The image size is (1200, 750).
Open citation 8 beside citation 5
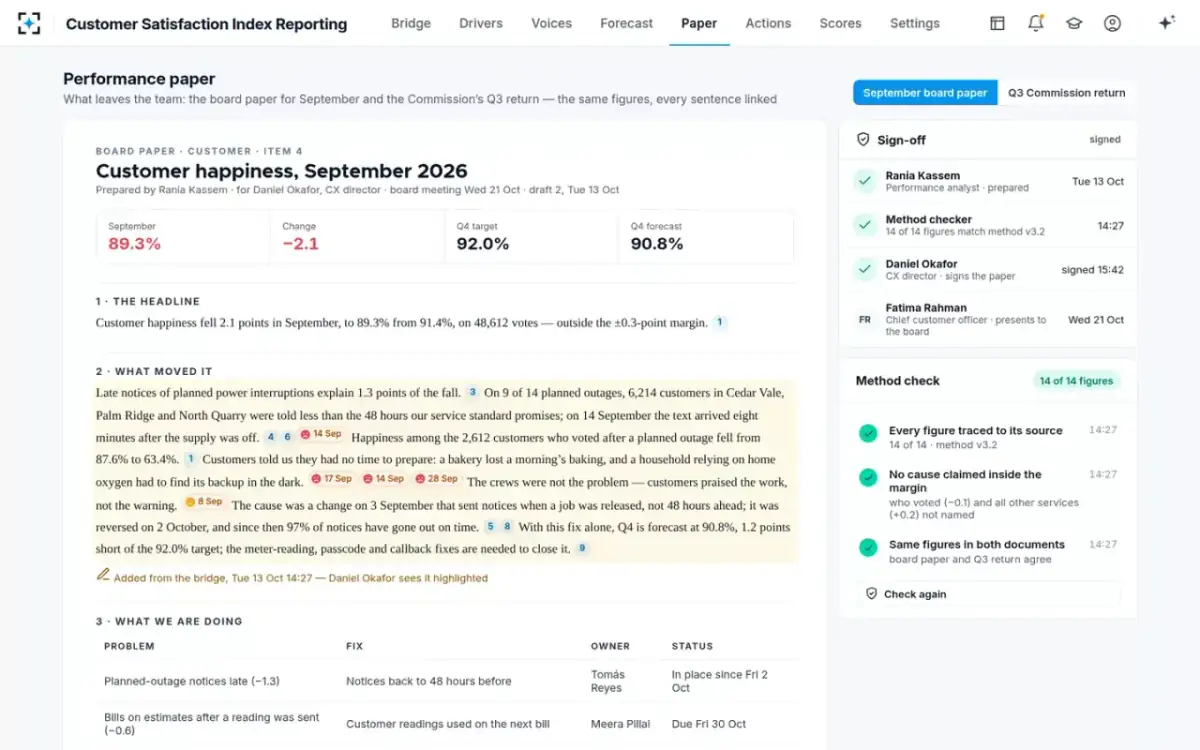tap(507, 526)
